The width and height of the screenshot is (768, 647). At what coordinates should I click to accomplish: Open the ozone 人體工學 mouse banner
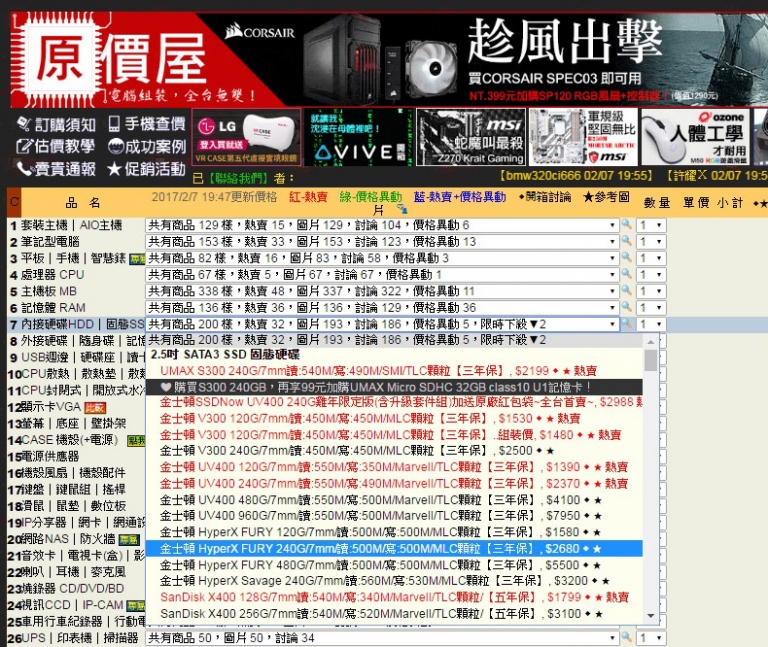click(x=696, y=137)
